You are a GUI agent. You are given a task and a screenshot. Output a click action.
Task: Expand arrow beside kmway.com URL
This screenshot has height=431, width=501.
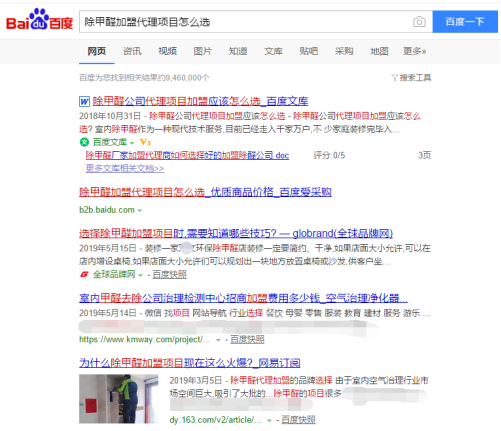pos(218,340)
